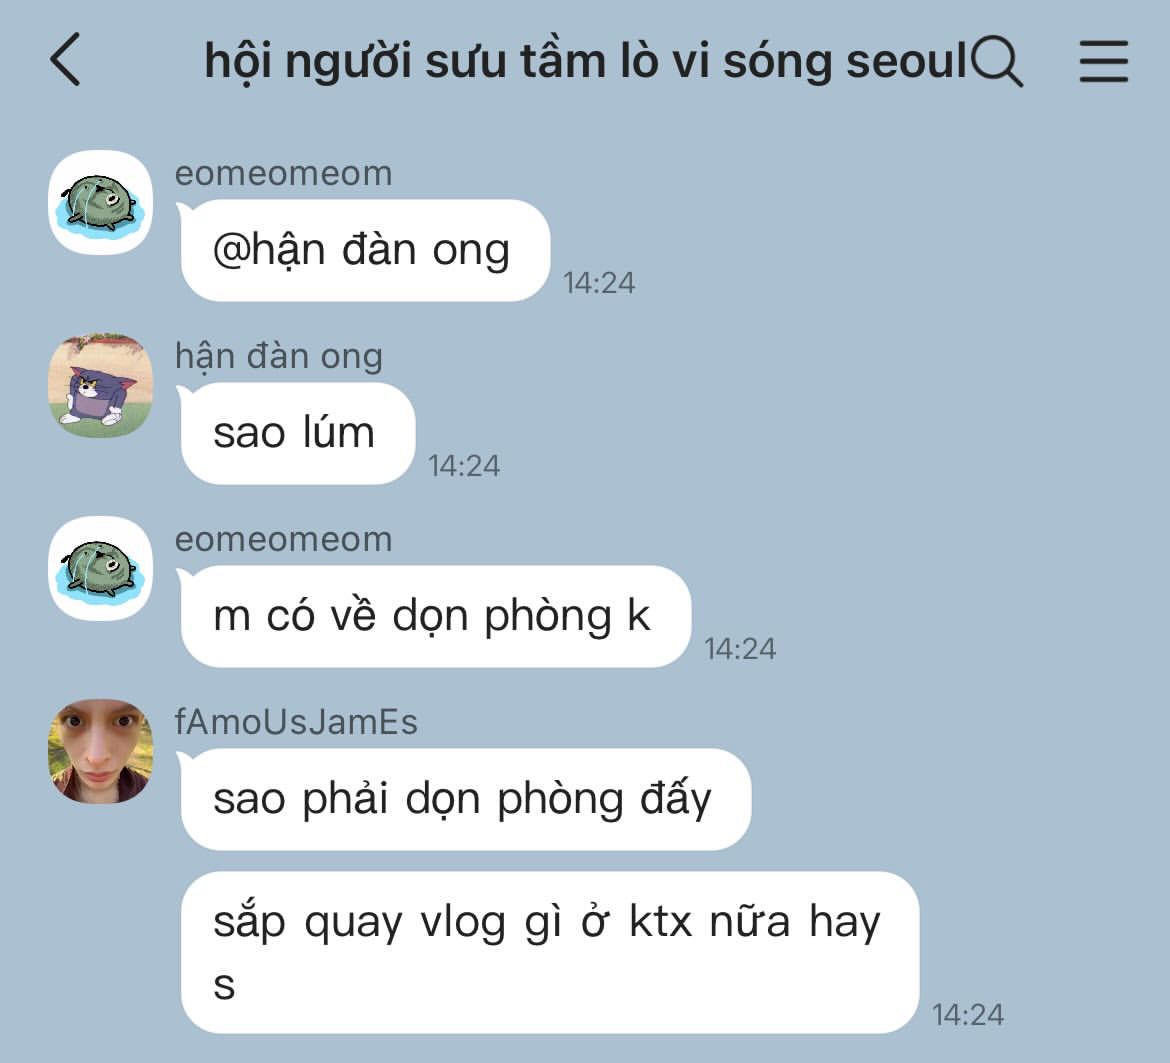Tap eomeomeom's first frog avatar
The height and width of the screenshot is (1063, 1170).
click(x=101, y=202)
